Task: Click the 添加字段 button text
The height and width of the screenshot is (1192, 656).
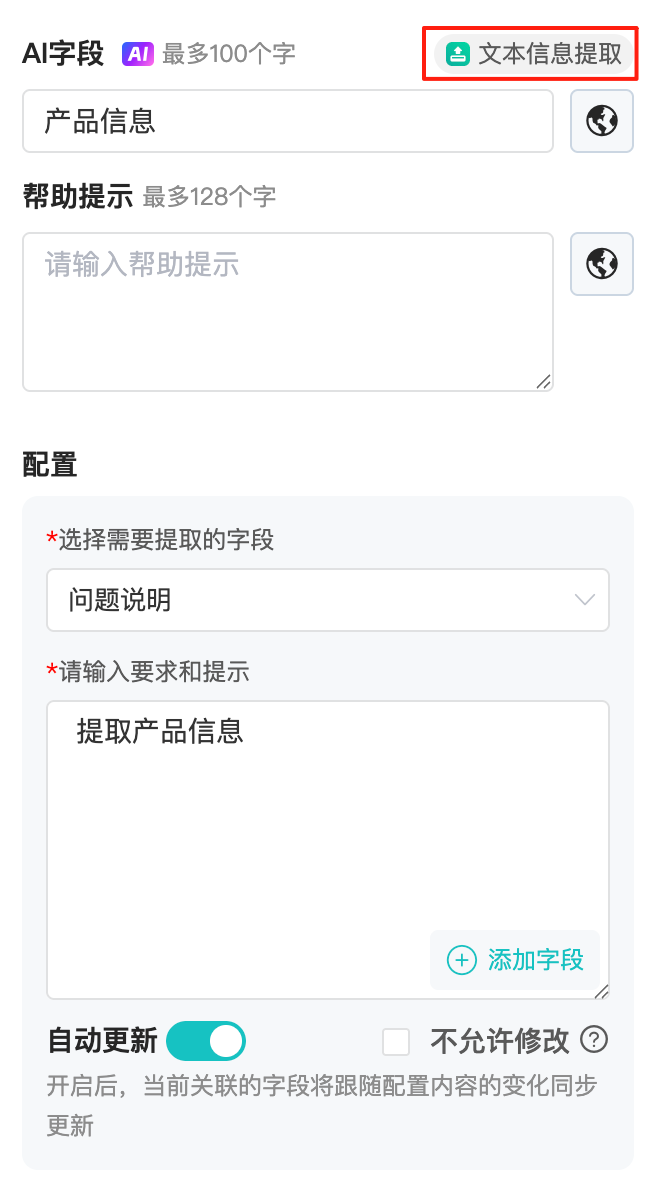Action: click(x=535, y=960)
